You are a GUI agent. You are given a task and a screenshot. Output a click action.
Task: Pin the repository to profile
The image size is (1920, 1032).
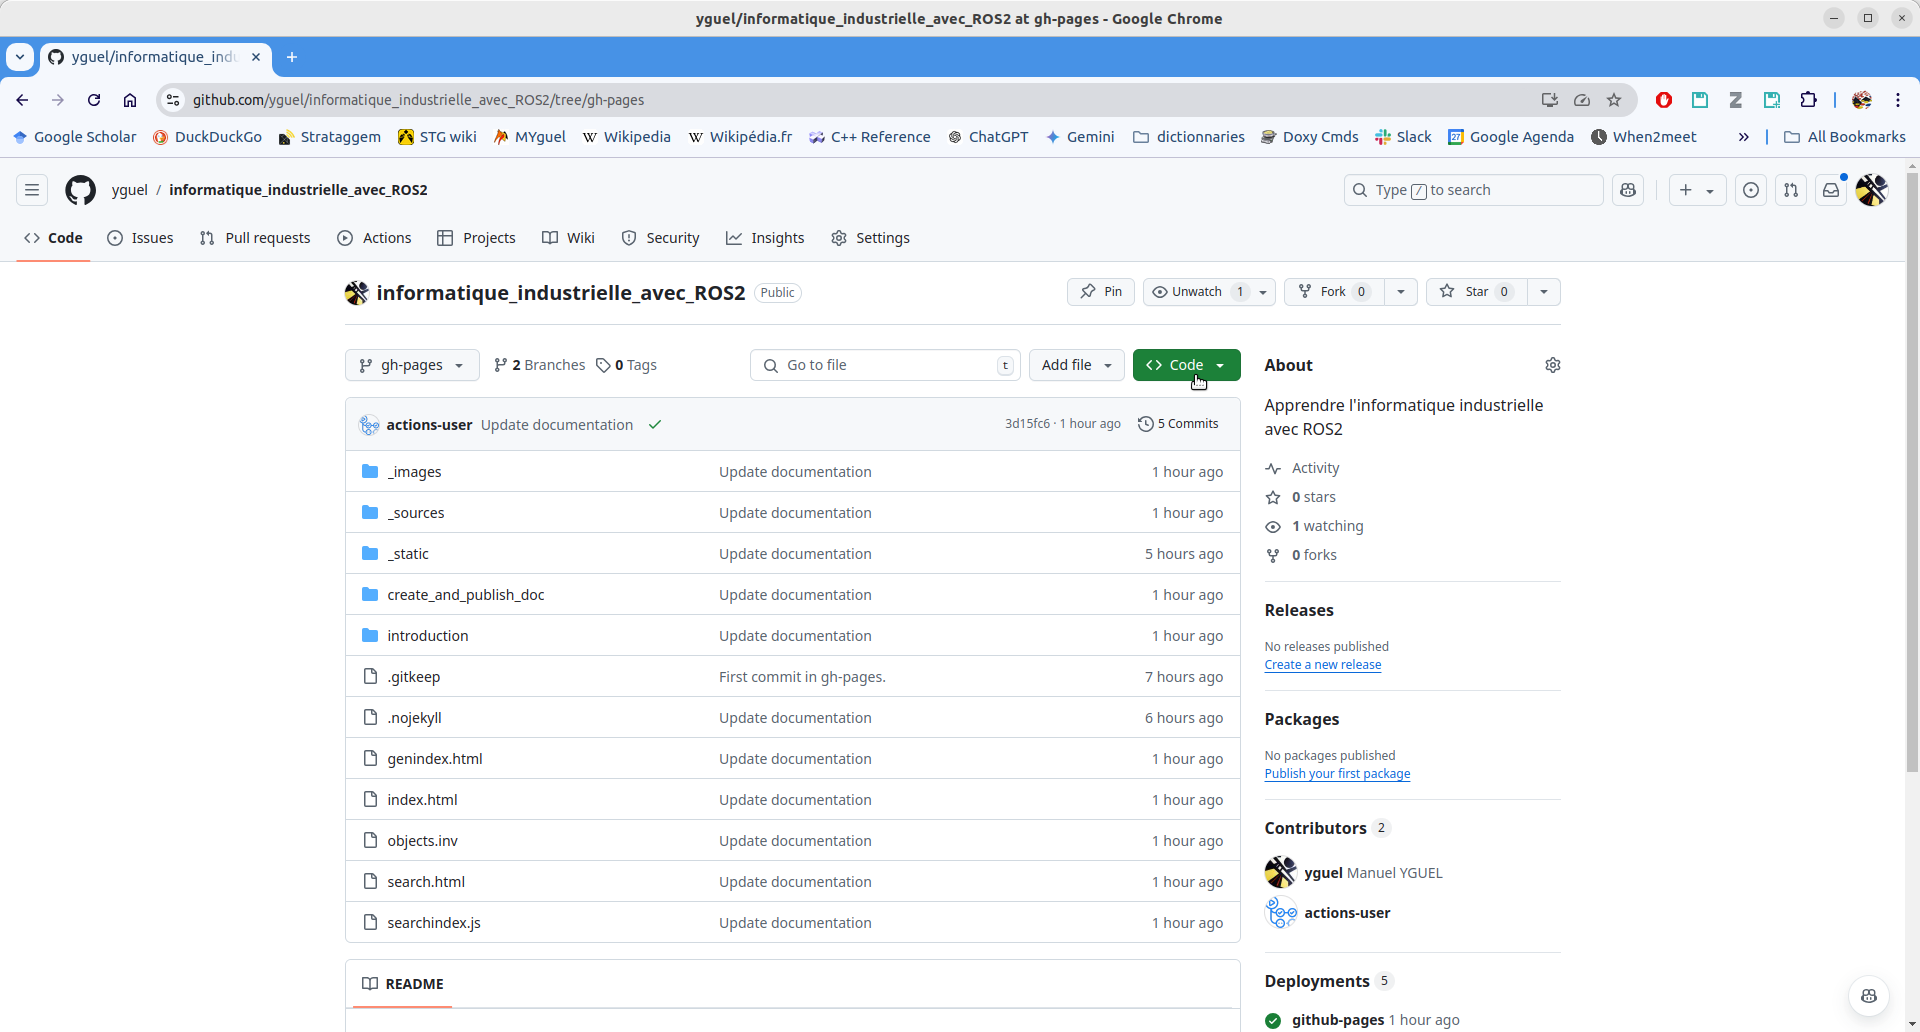1101,292
